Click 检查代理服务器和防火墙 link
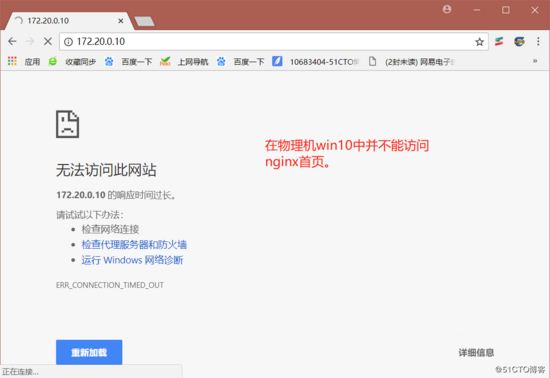 click(x=134, y=244)
